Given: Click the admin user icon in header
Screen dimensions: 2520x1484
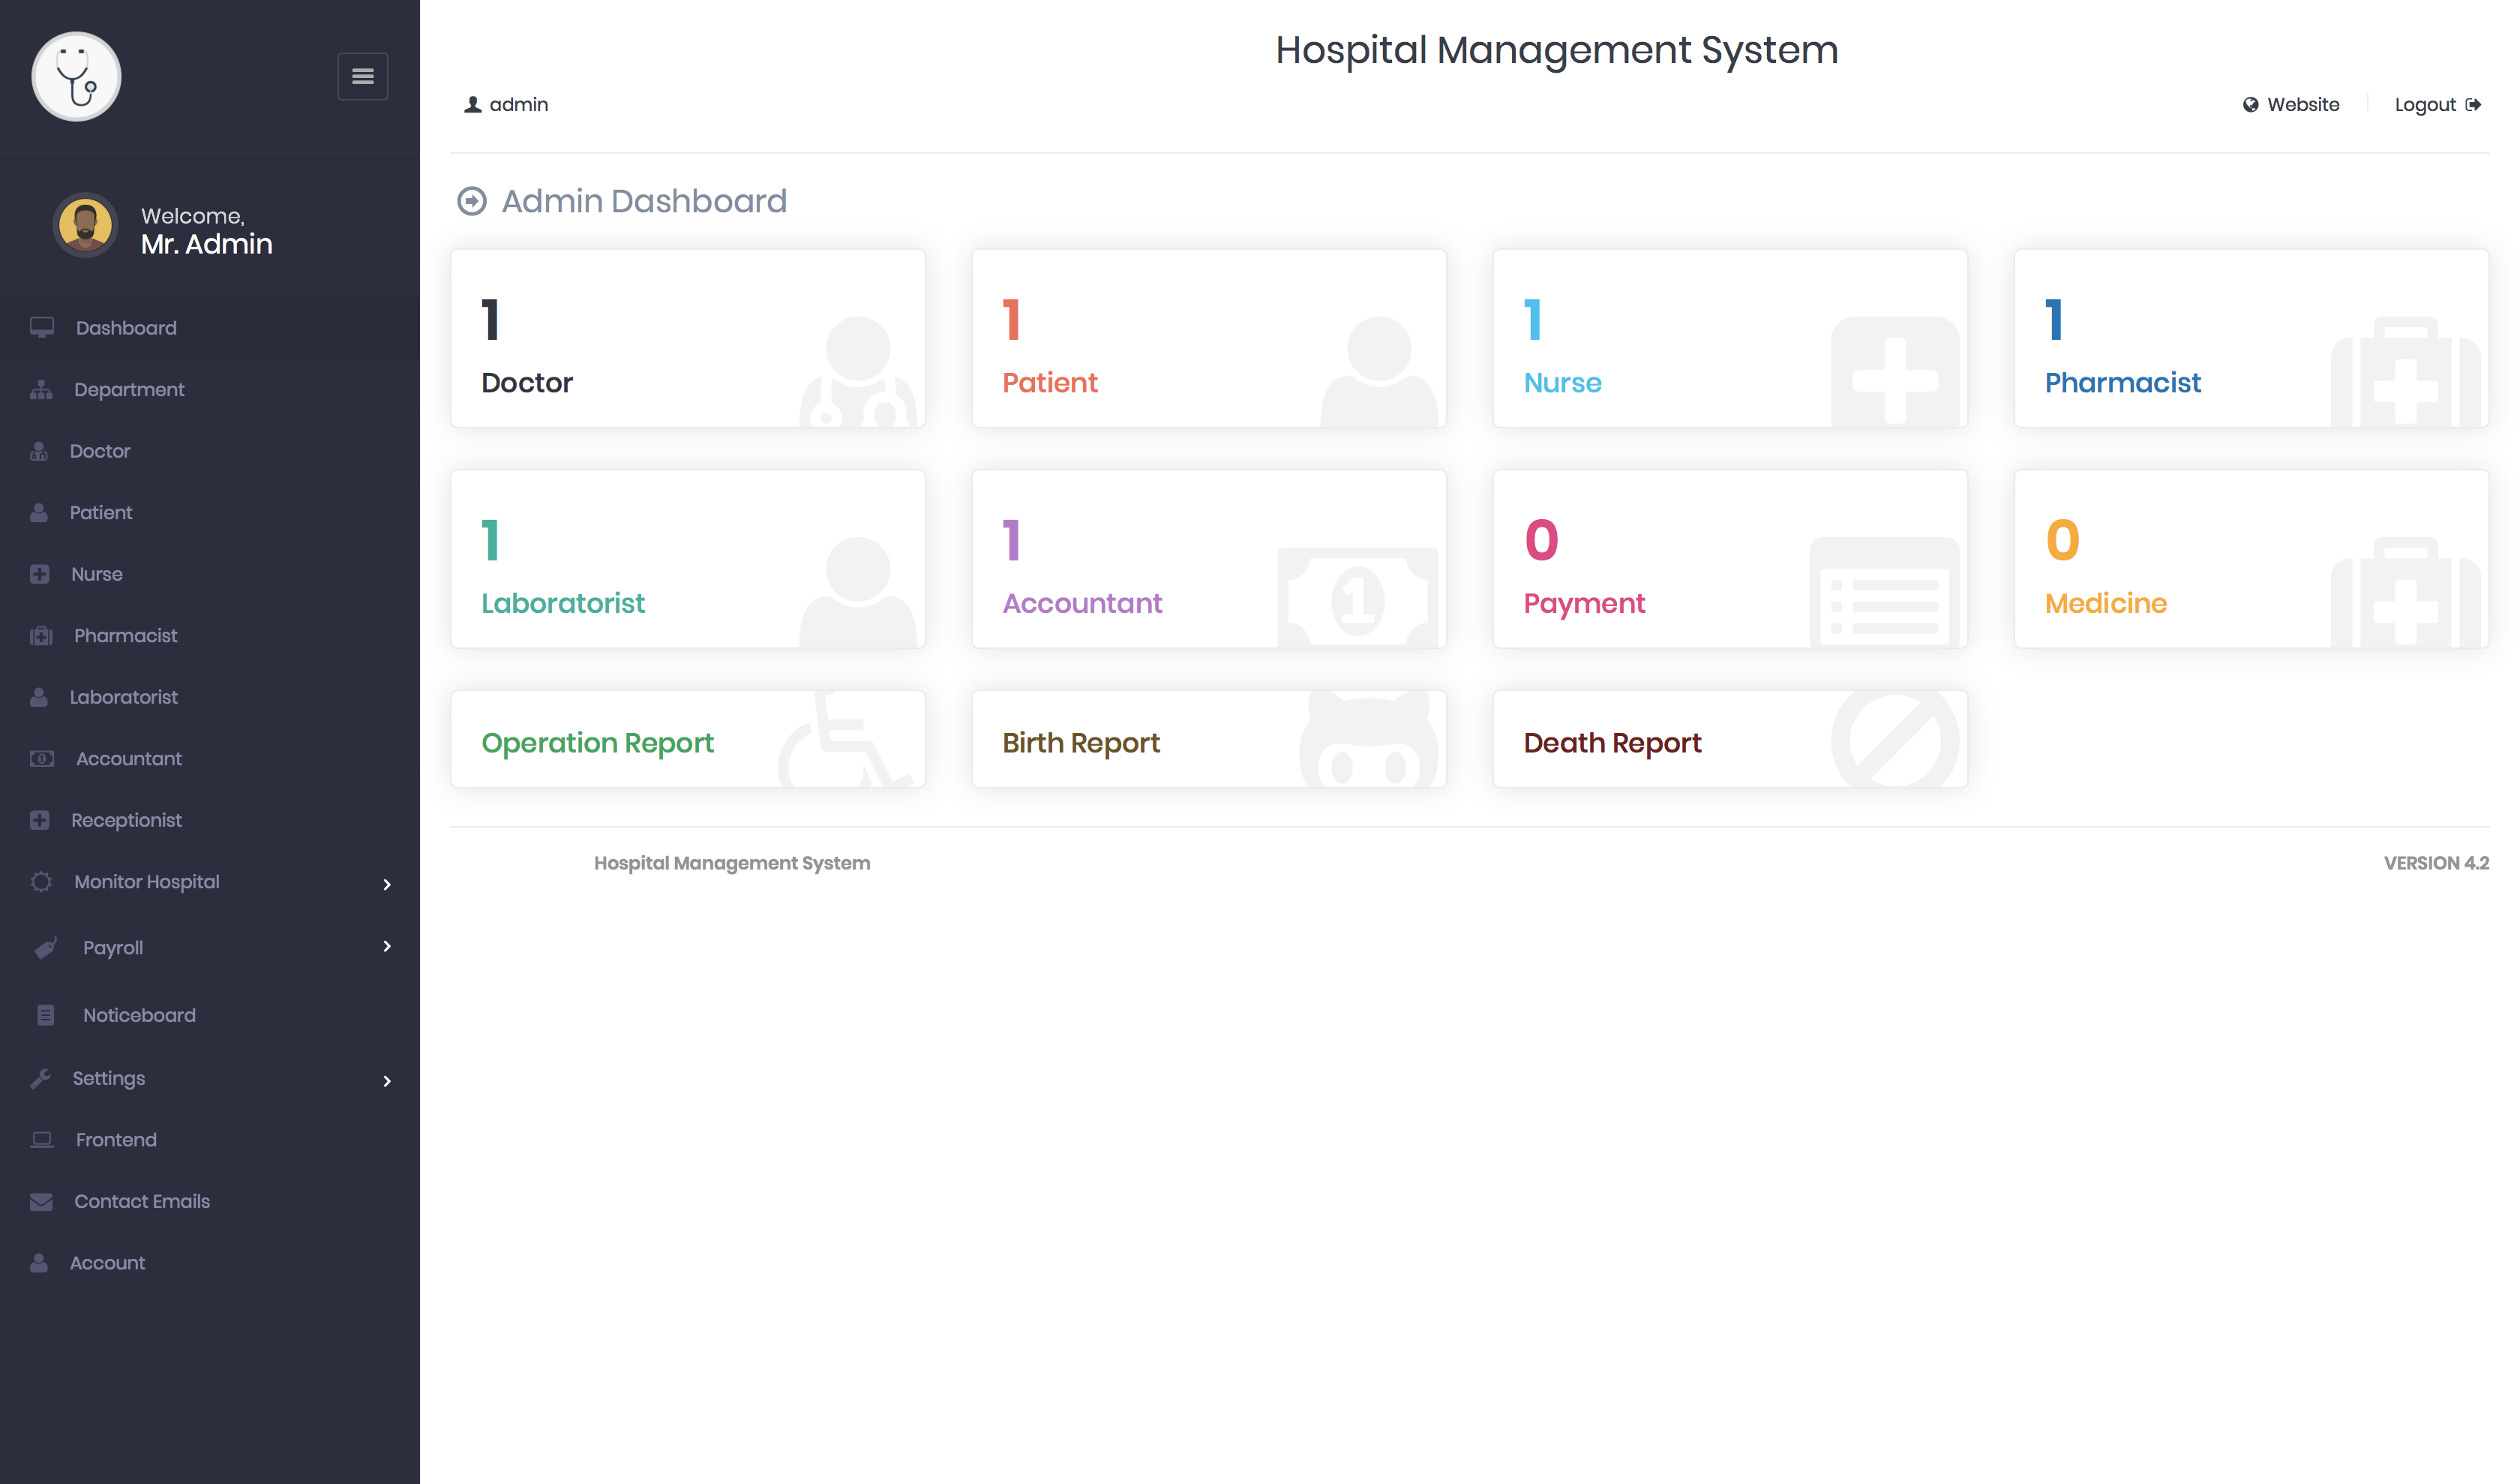Looking at the screenshot, I should pyautogui.click(x=473, y=105).
